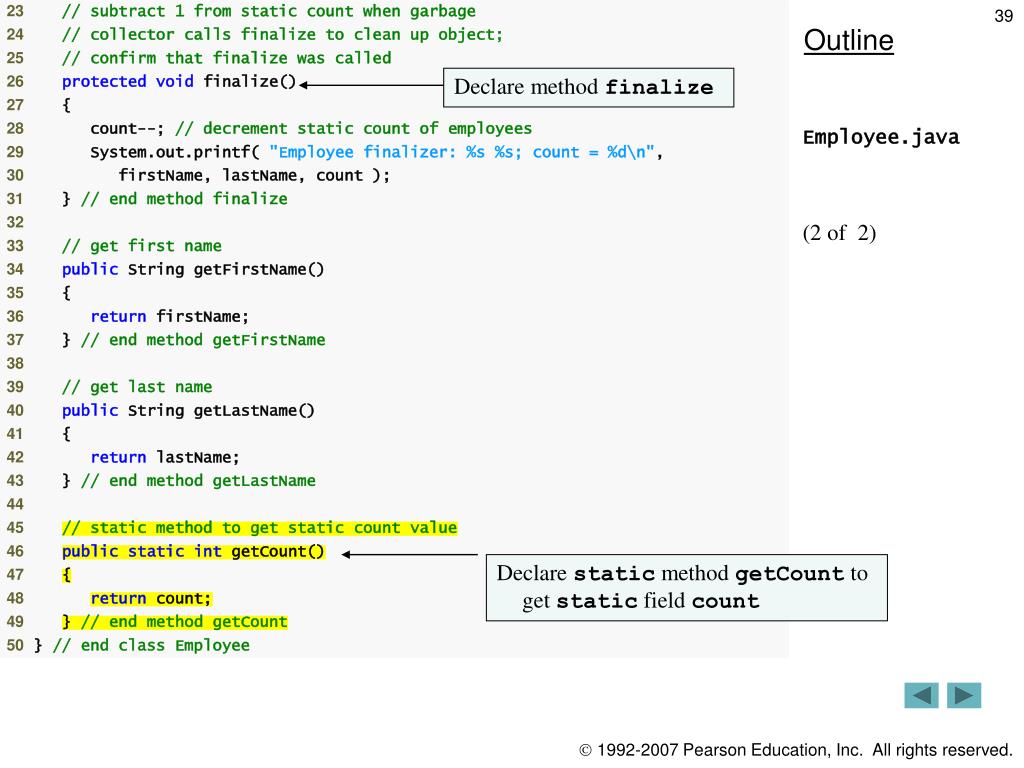Image resolution: width=1024 pixels, height=768 pixels.
Task: Click comment "// end method getLastName"
Action: pos(198,481)
